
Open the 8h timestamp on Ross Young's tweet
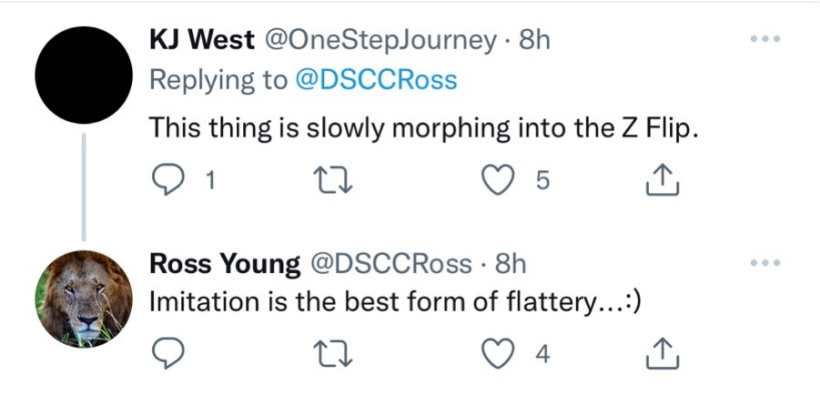510,264
